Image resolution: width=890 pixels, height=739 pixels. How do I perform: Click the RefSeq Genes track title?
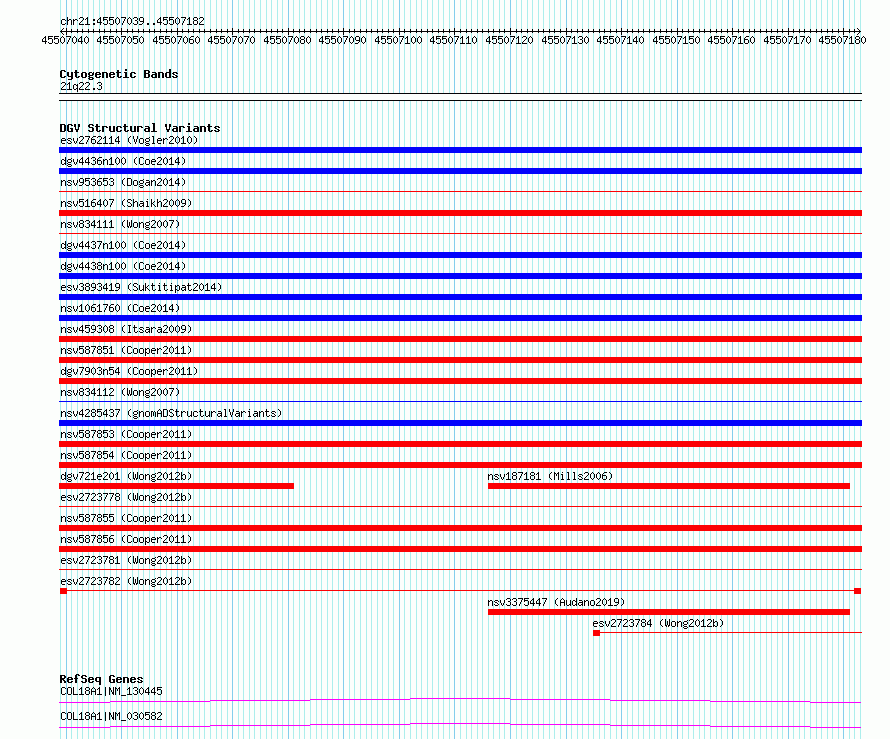101,679
